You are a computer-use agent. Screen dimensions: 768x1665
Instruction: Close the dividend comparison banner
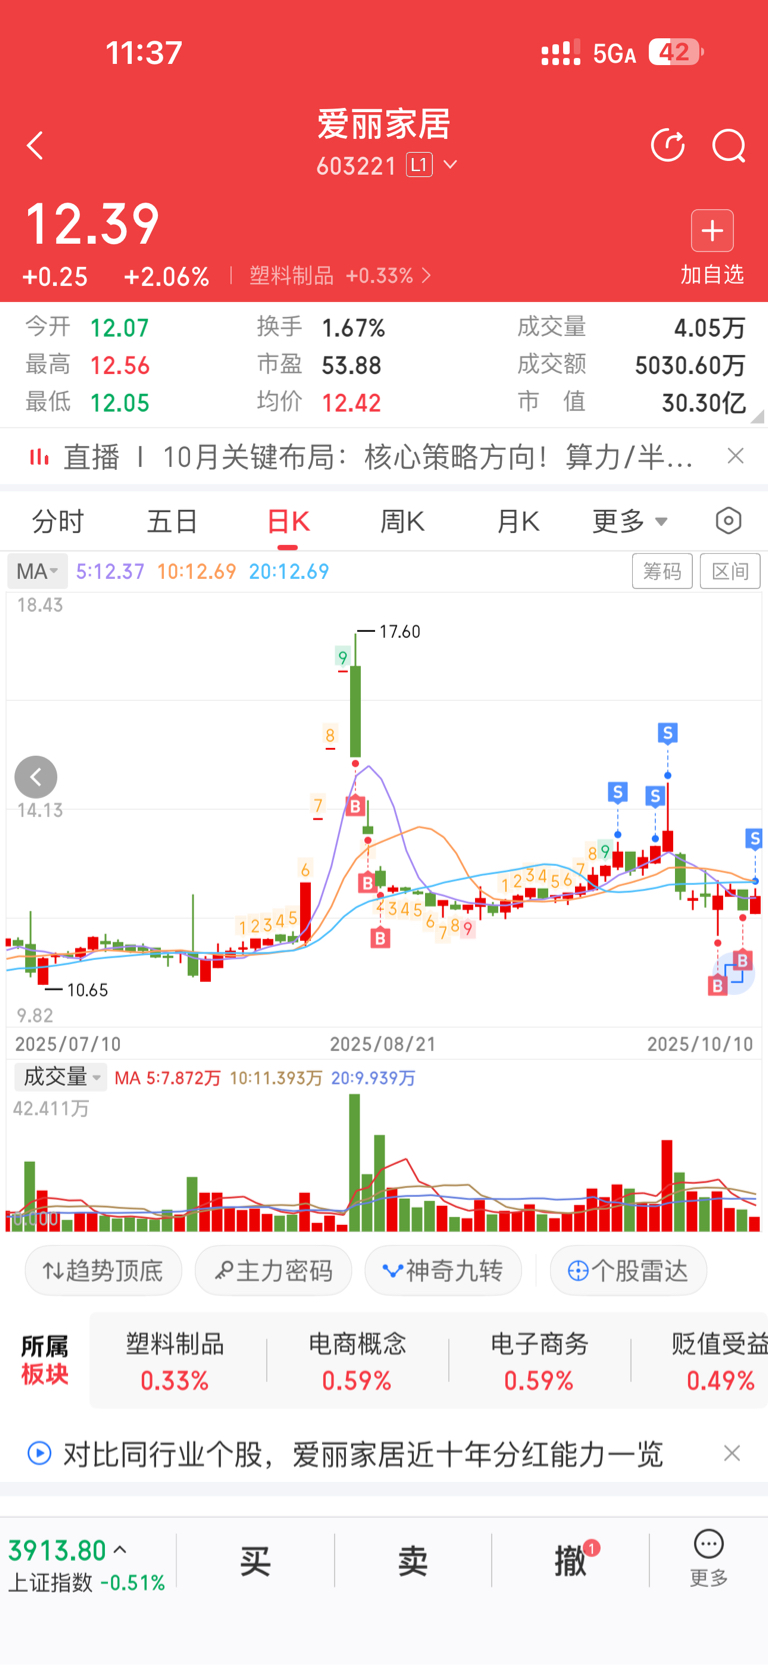click(x=732, y=1453)
